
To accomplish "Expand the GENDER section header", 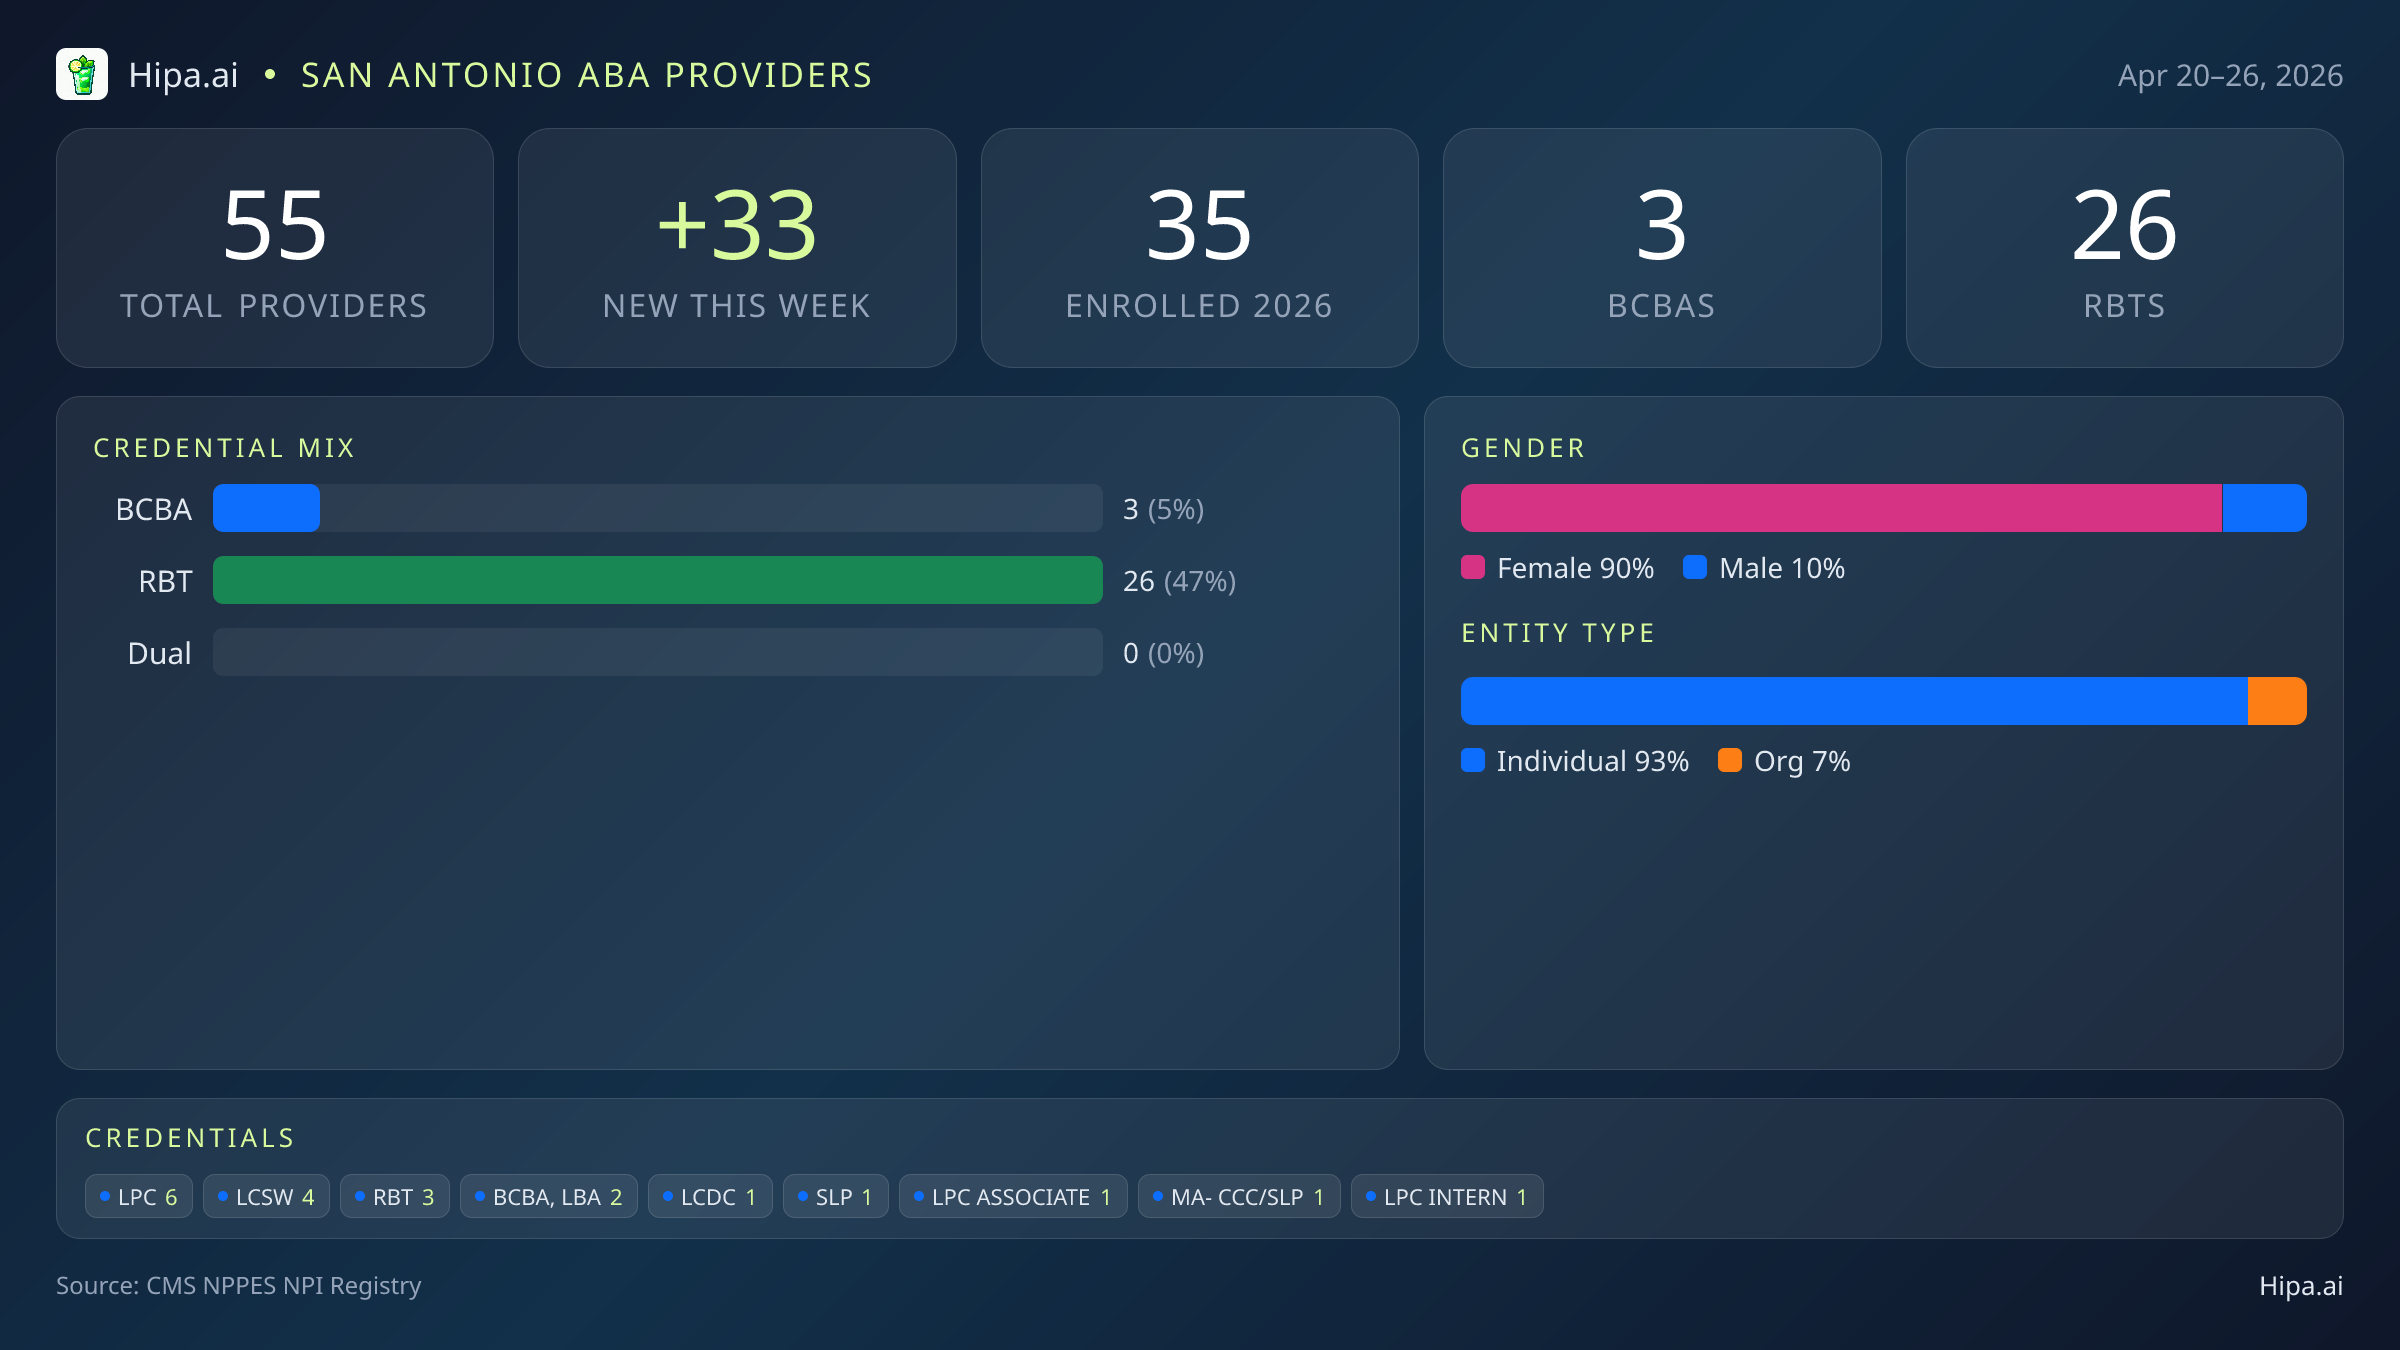I will 1523,448.
